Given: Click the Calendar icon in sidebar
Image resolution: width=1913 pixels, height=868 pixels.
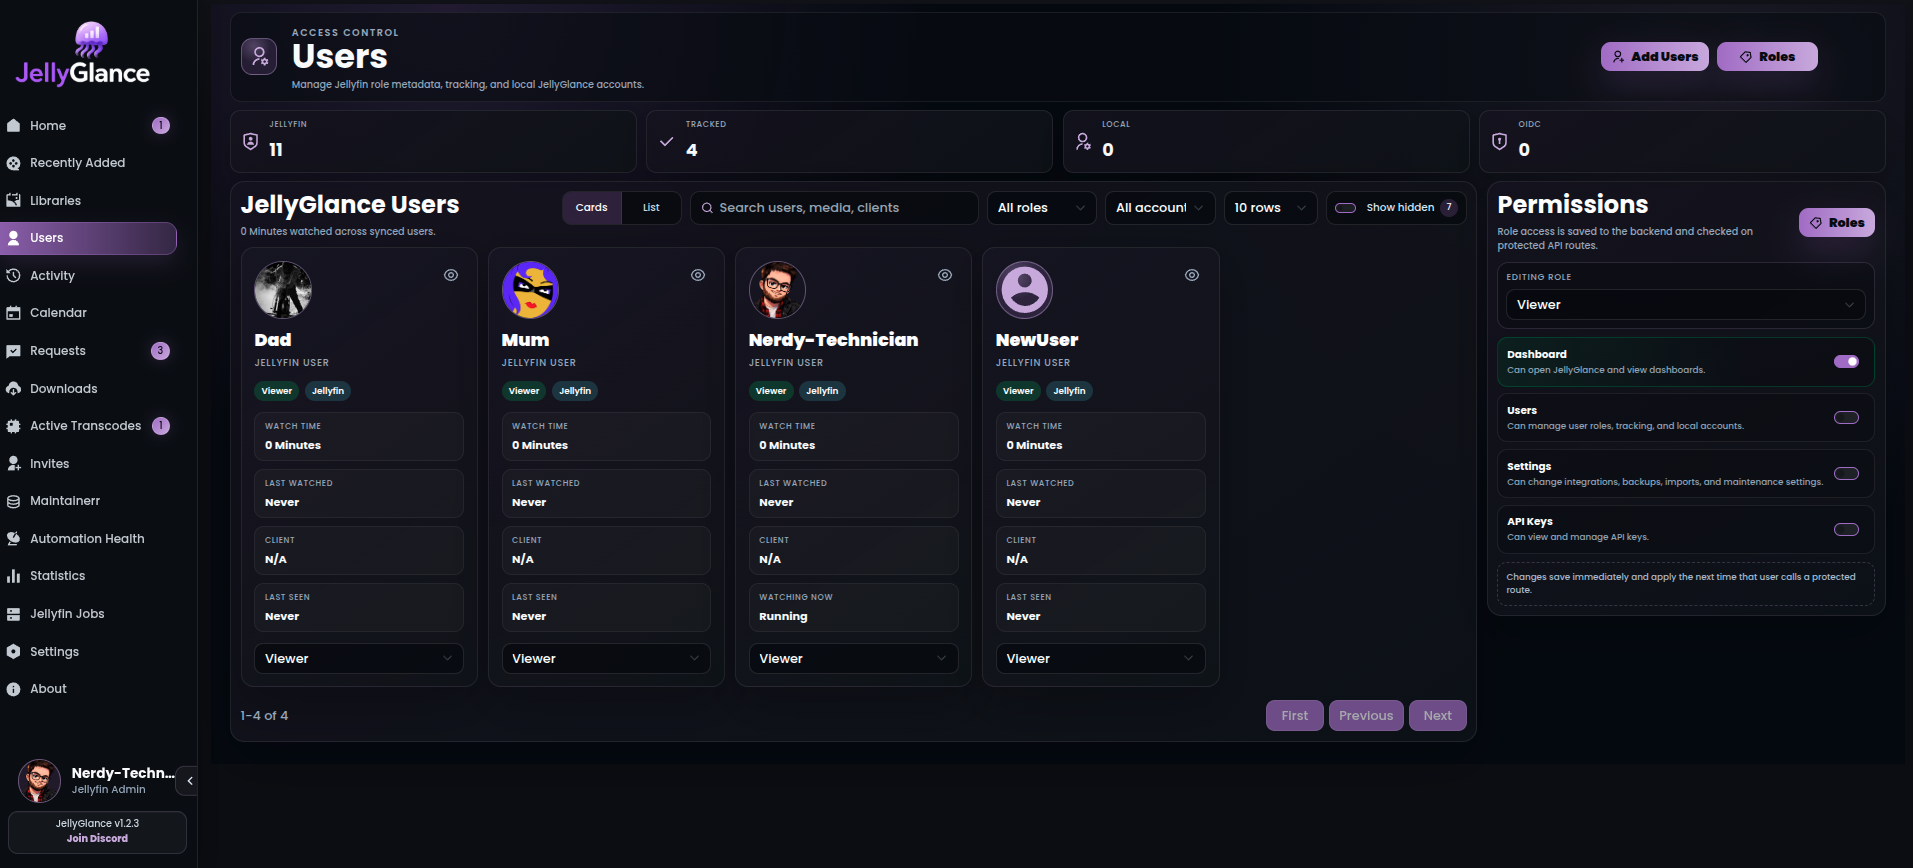Looking at the screenshot, I should 14,313.
